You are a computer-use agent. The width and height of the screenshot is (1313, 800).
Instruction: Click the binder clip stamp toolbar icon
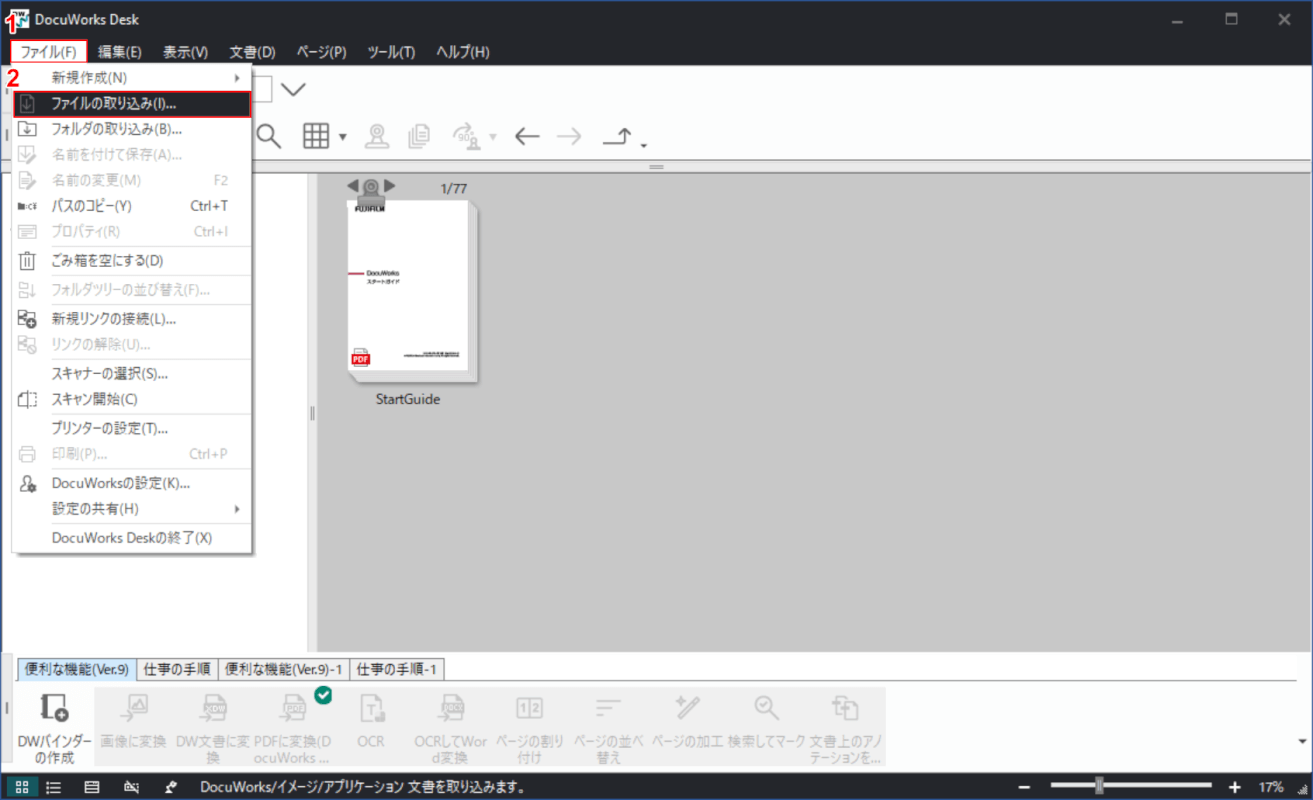pyautogui.click(x=377, y=136)
